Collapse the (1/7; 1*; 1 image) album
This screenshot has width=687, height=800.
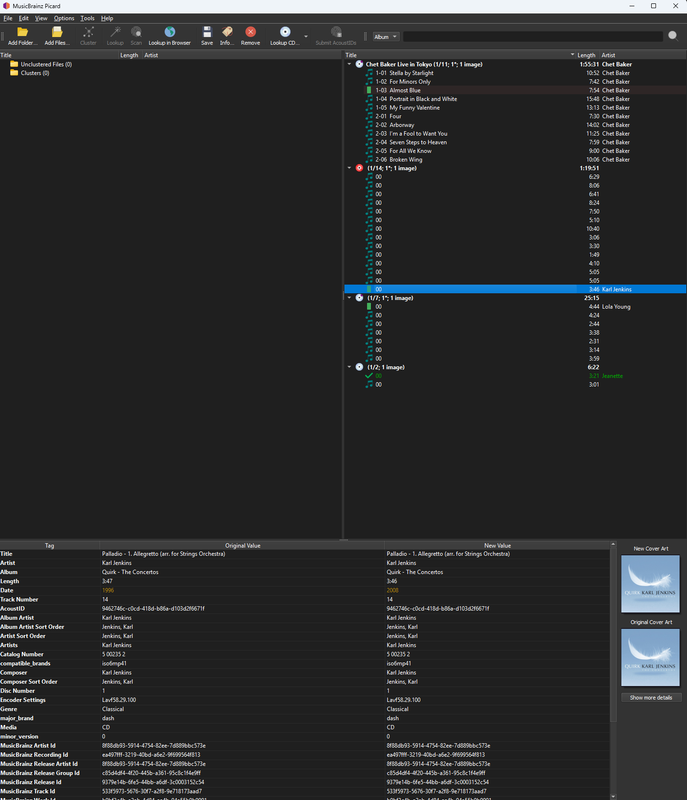(x=349, y=298)
